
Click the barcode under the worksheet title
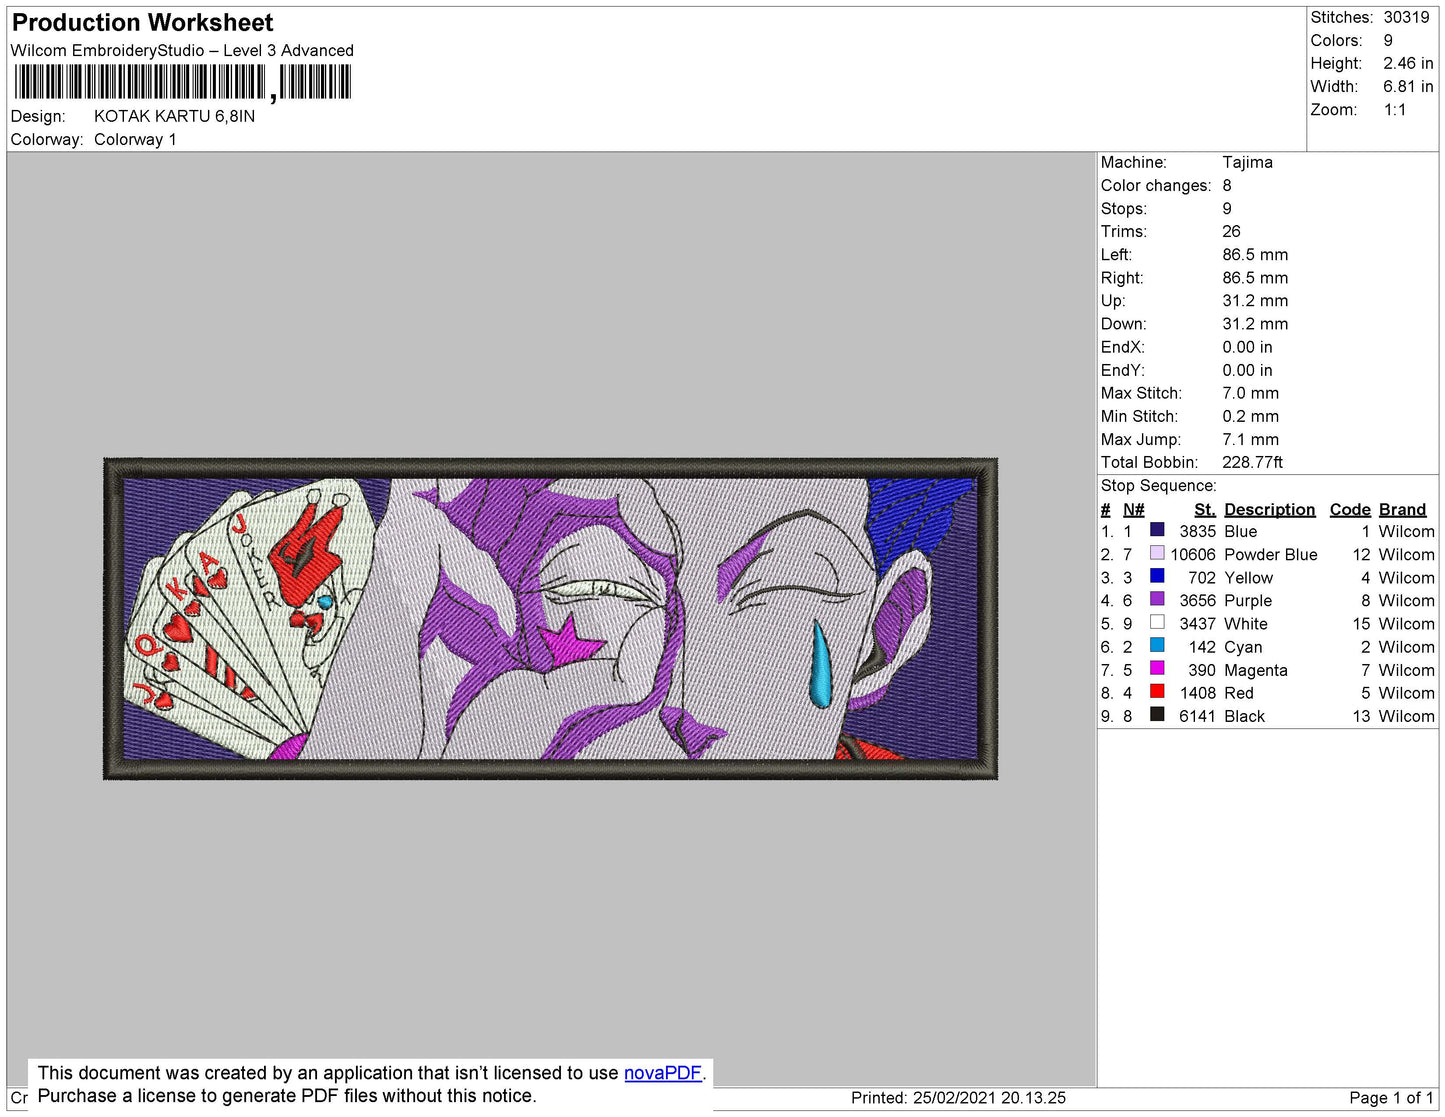tap(183, 82)
